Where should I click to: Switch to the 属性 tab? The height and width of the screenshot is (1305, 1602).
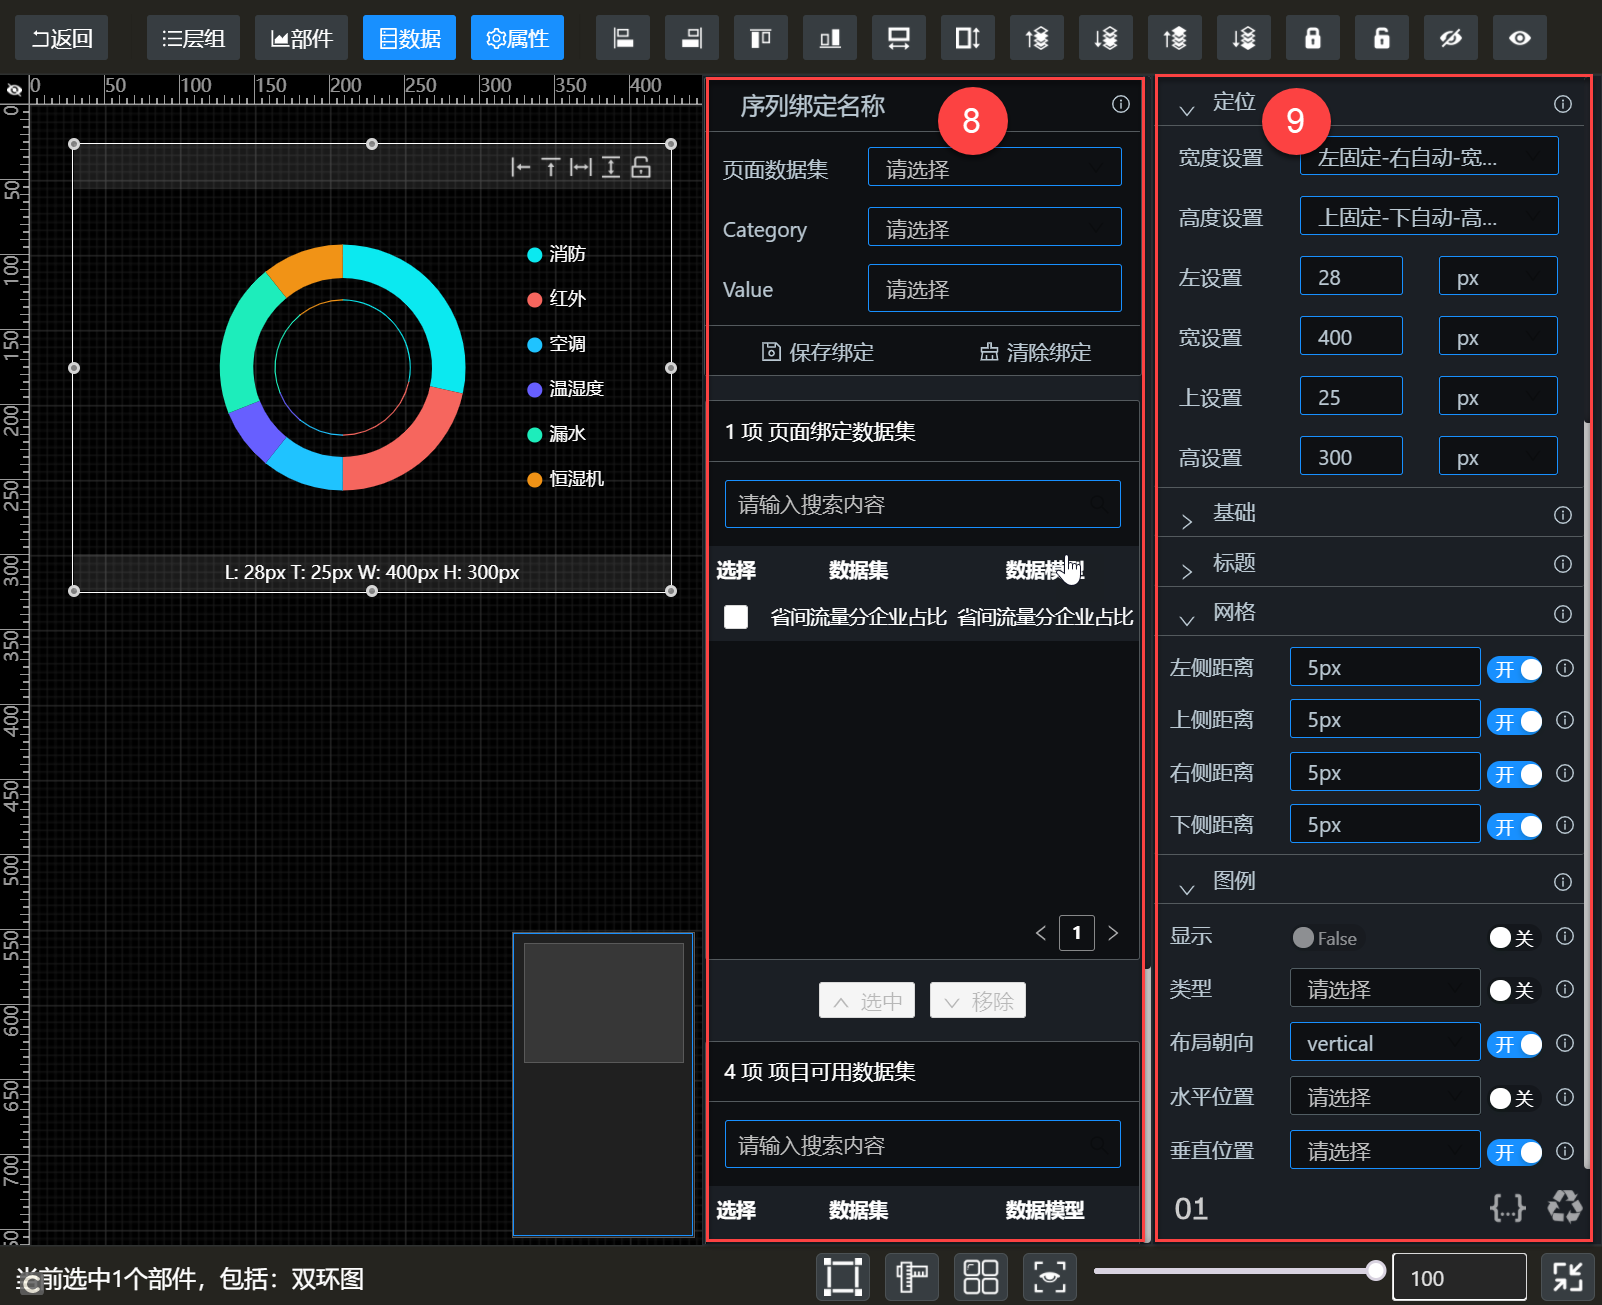[518, 38]
